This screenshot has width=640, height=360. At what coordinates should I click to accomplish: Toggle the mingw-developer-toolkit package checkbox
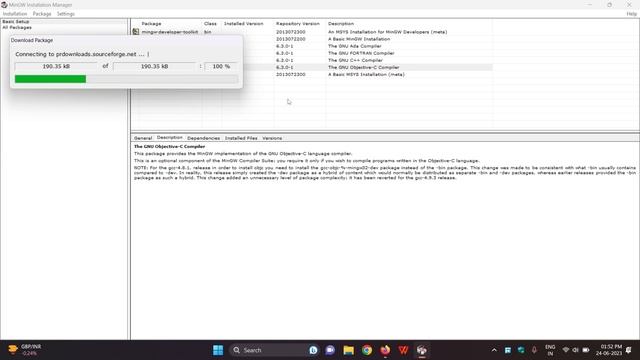pyautogui.click(x=136, y=31)
